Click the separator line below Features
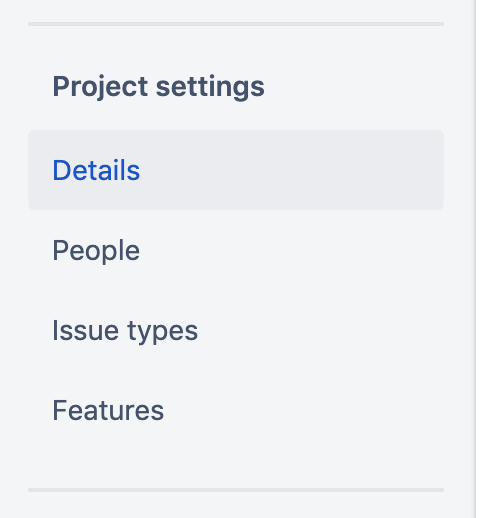The image size is (496, 518). (x=236, y=490)
